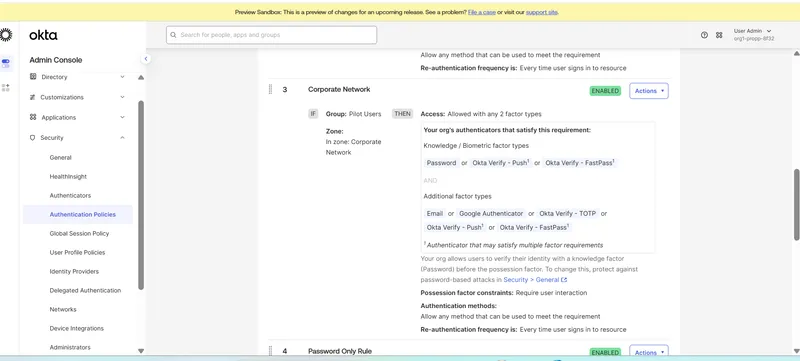Open HealthInsight page
Viewport: 800px width, 361px height.
(68, 176)
